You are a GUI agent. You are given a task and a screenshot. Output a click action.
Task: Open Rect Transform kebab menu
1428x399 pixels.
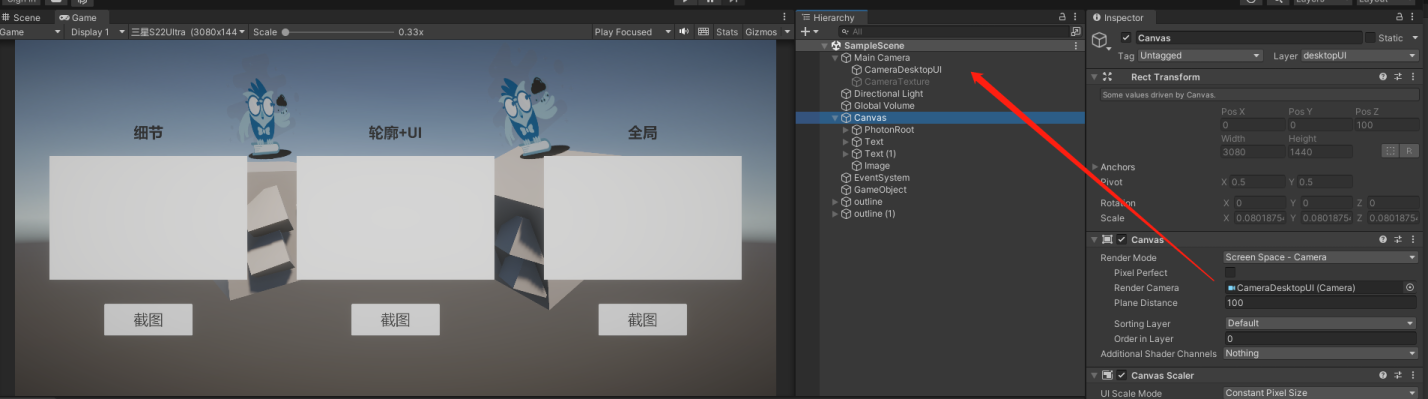point(1414,77)
